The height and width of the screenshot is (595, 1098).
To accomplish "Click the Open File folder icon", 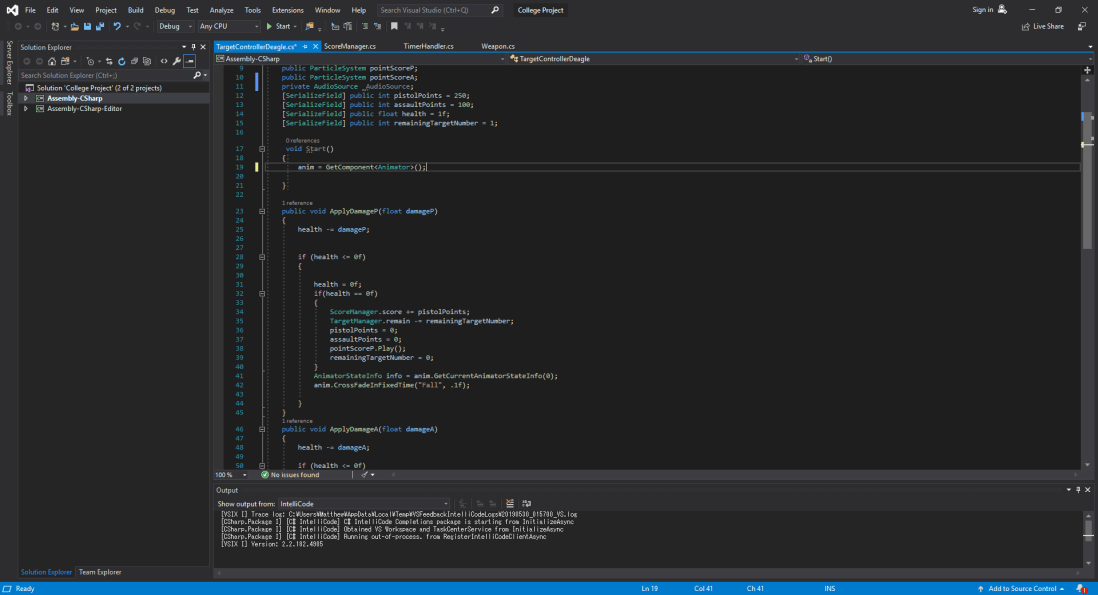I will click(74, 27).
